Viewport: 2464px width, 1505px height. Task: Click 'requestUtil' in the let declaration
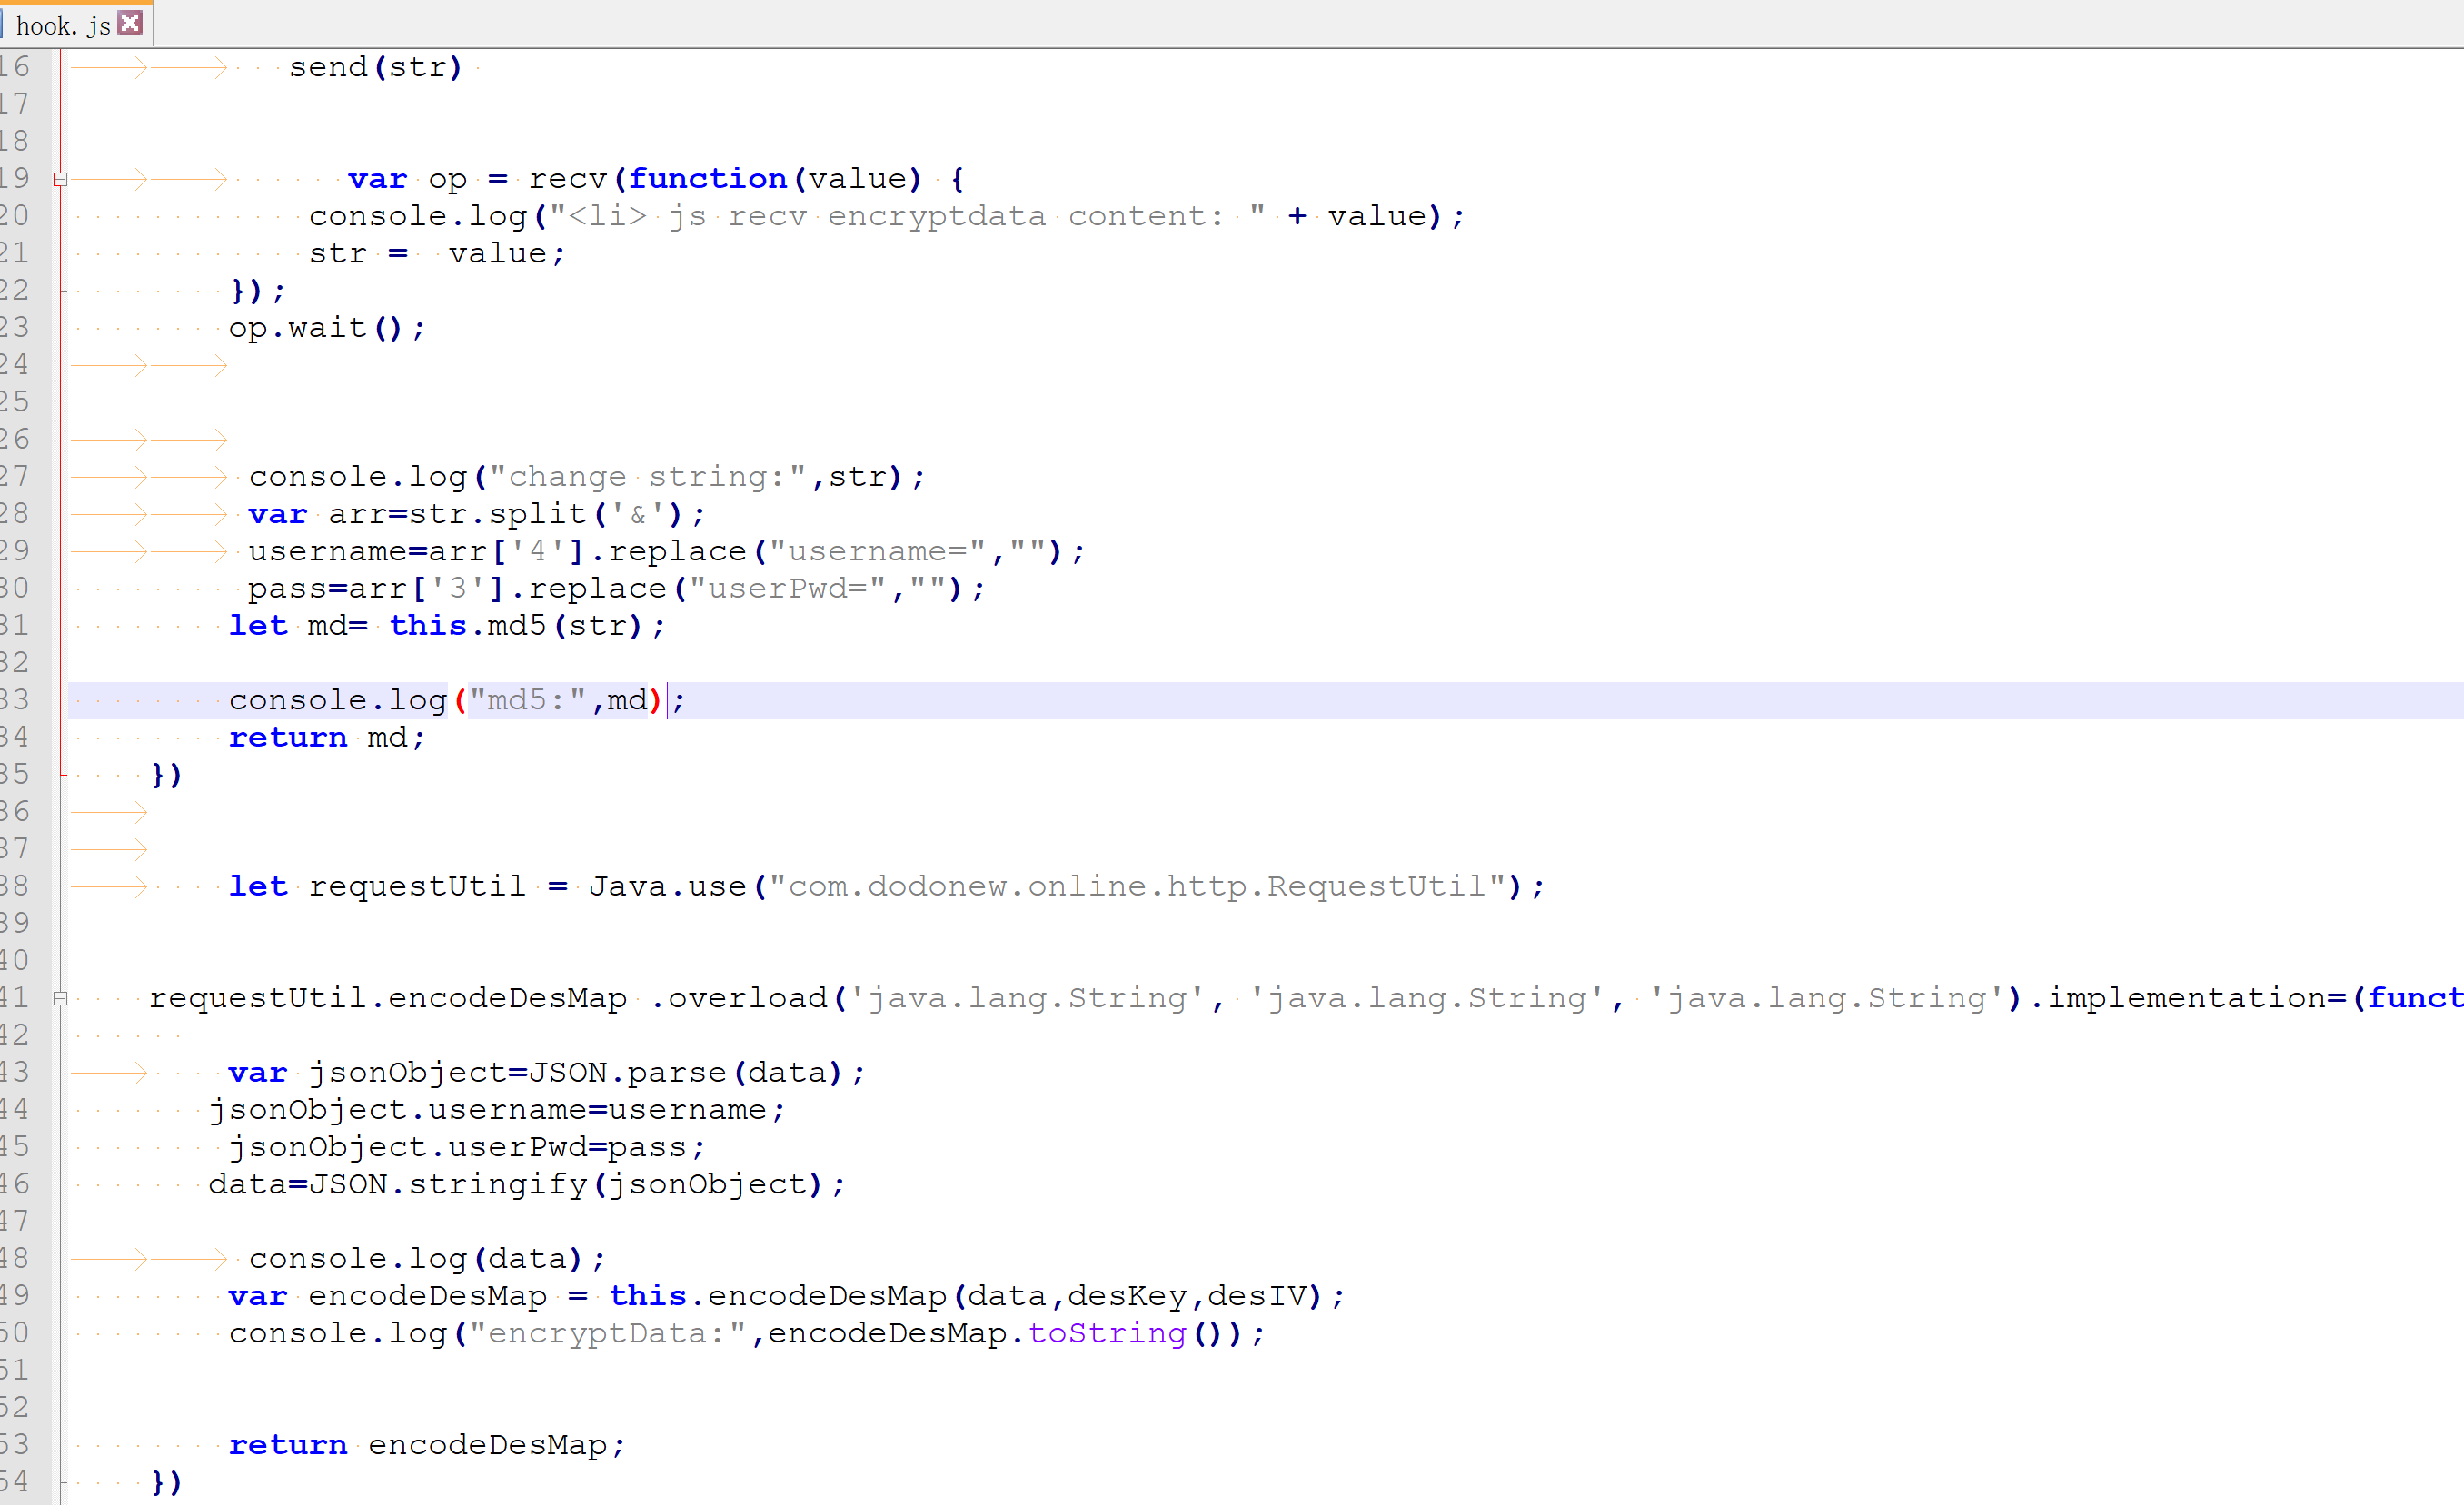[417, 886]
